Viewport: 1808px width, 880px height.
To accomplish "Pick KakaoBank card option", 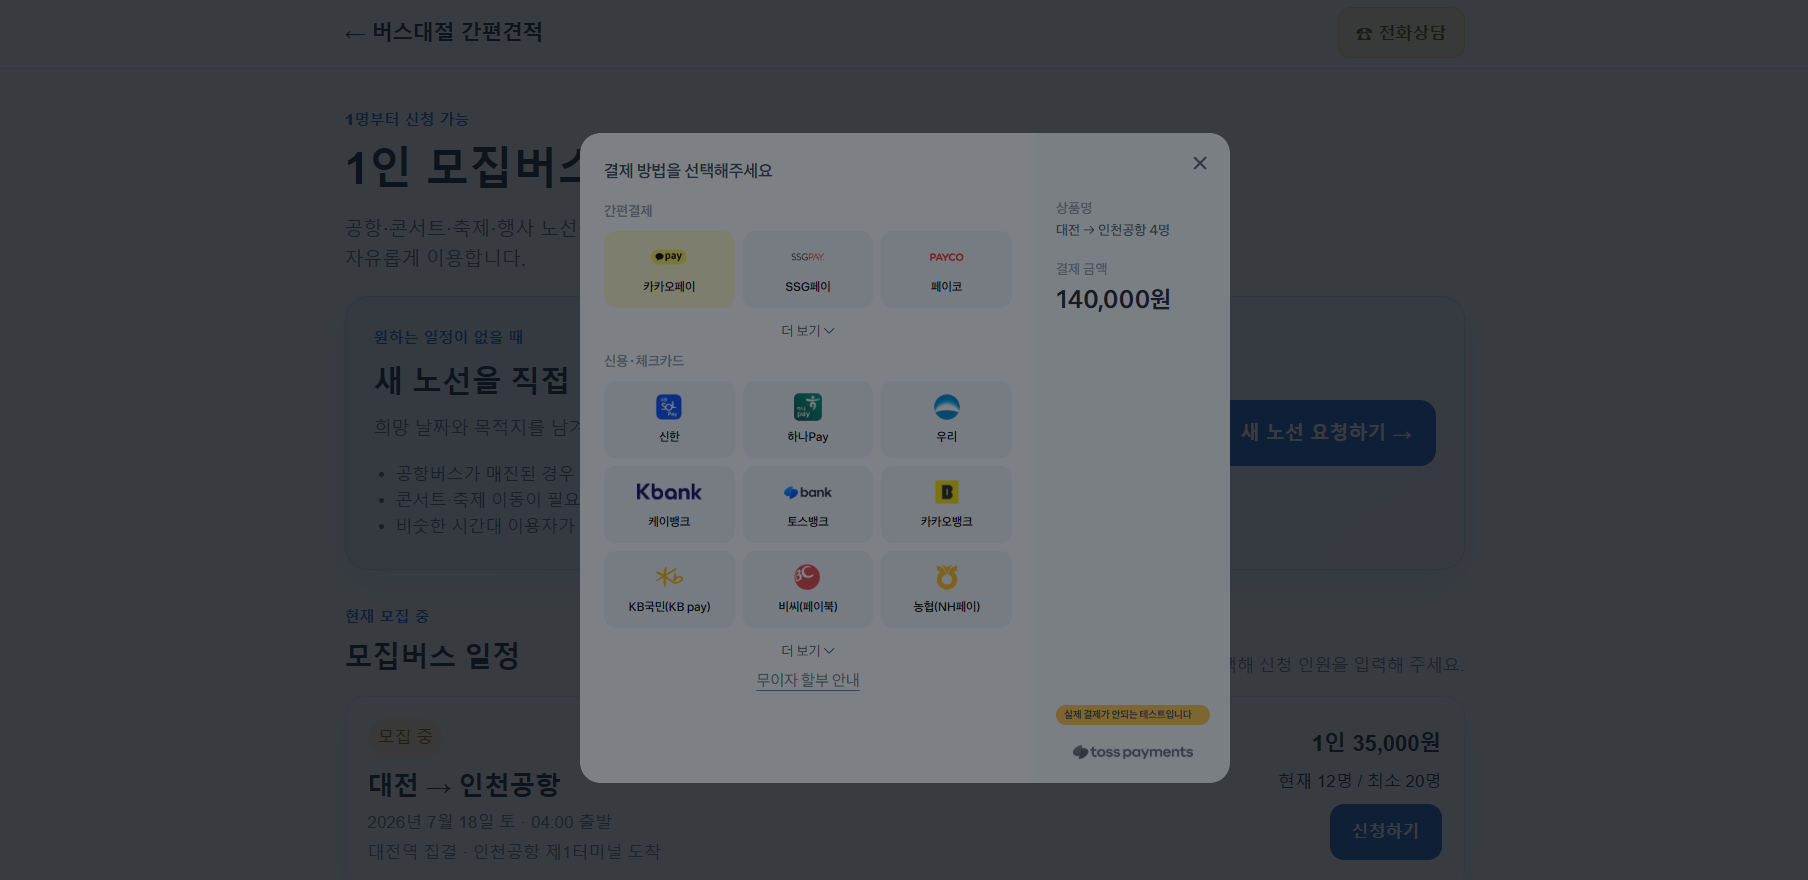I will pyautogui.click(x=946, y=504).
